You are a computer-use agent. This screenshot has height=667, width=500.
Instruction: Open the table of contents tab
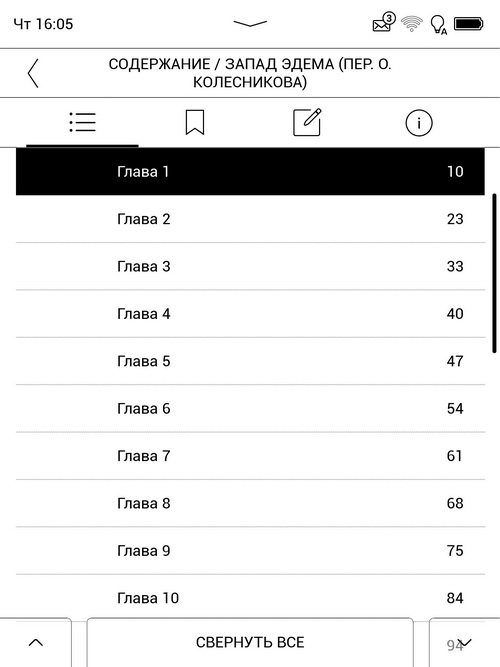pos(83,123)
